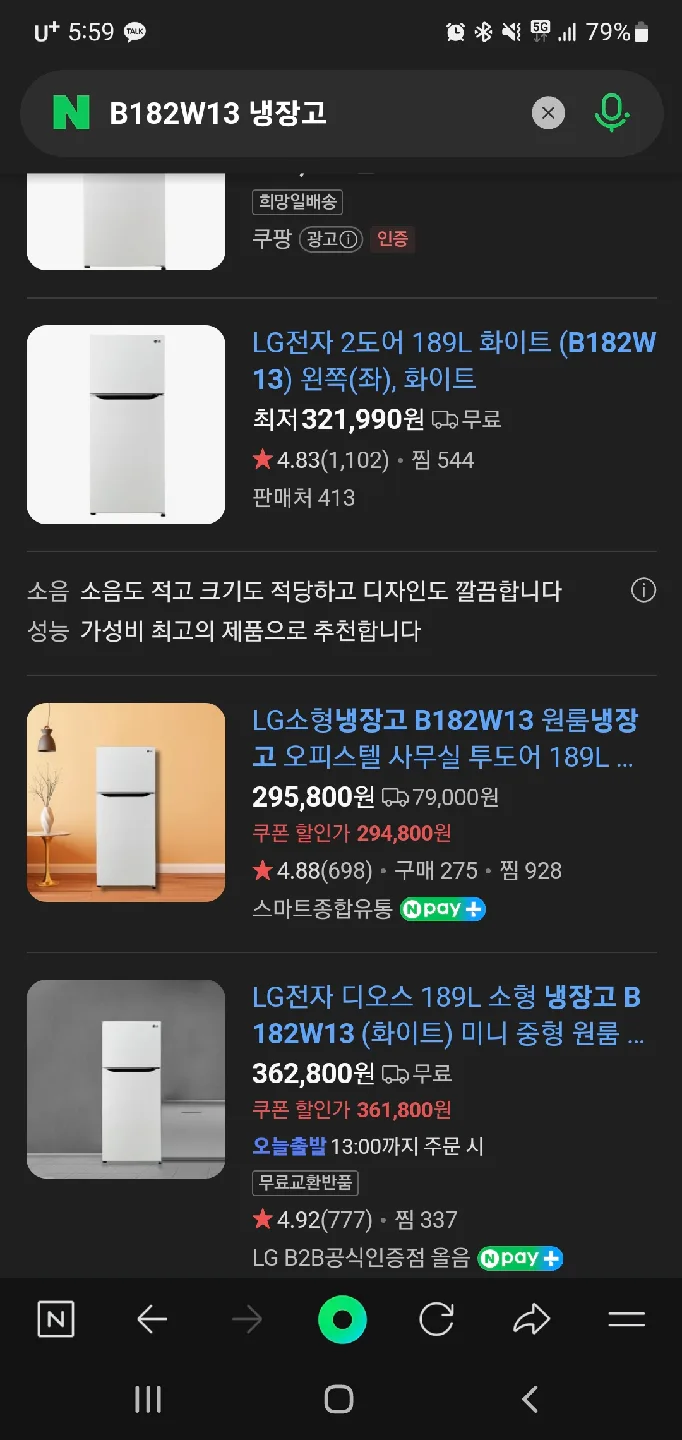Image resolution: width=682 pixels, height=1440 pixels.
Task: Tap the green circle center button
Action: (342, 1320)
